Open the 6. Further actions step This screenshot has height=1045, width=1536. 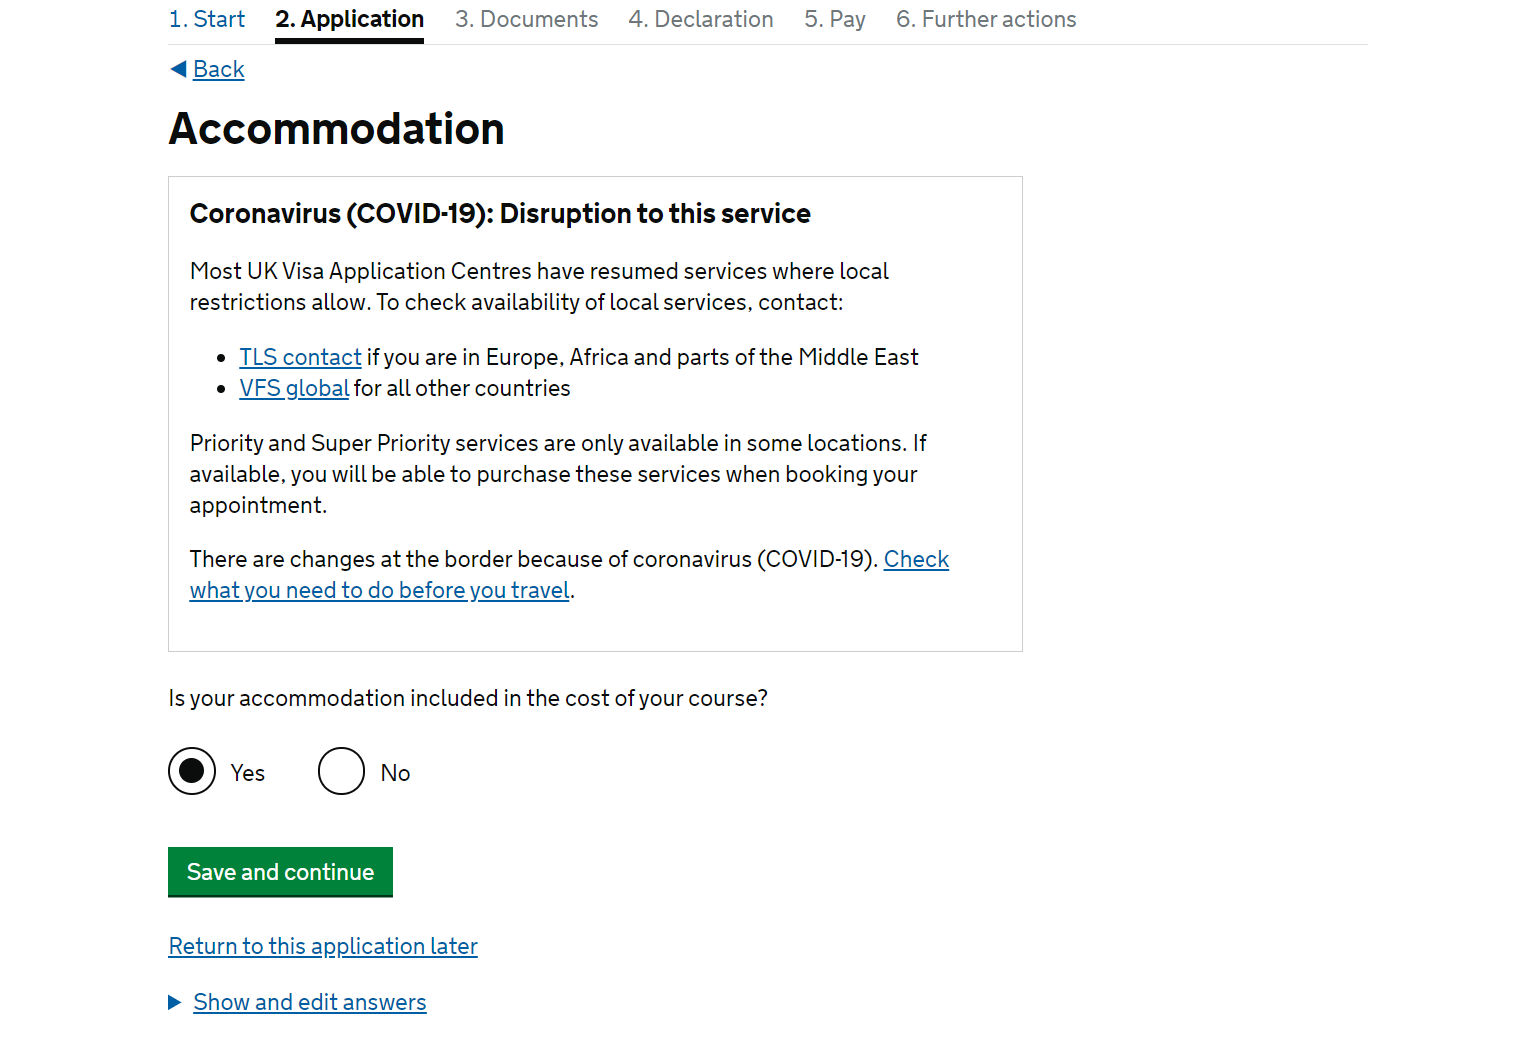click(986, 19)
